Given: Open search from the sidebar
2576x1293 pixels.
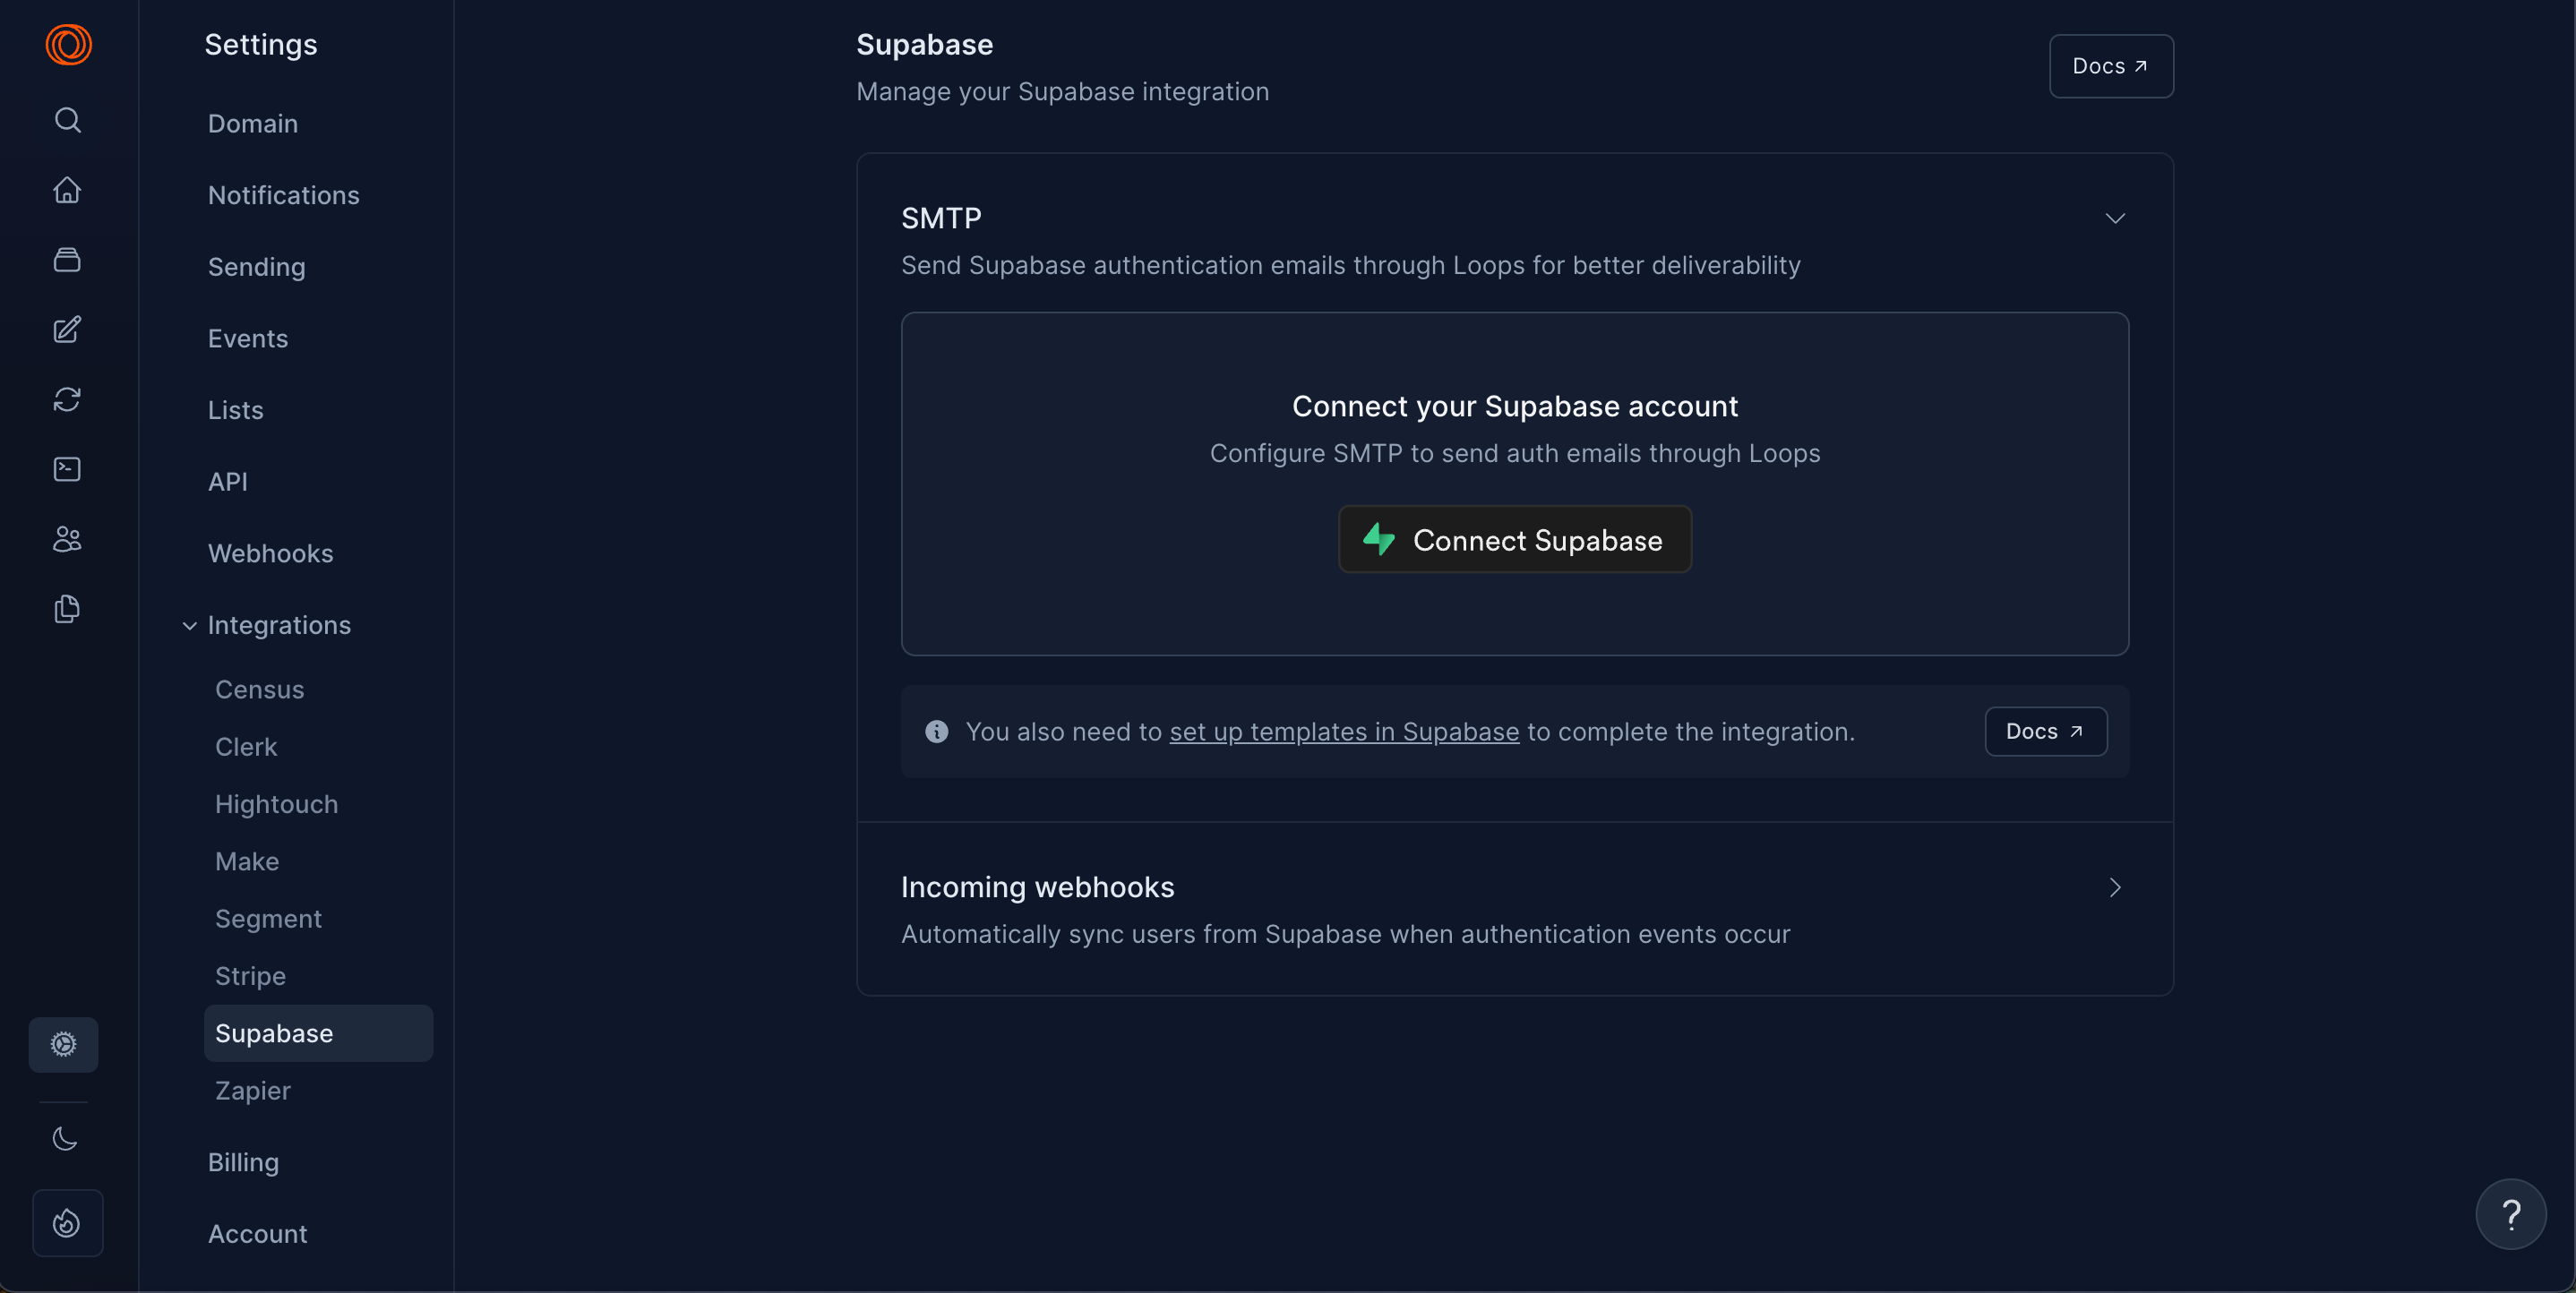Looking at the screenshot, I should pos(67,119).
